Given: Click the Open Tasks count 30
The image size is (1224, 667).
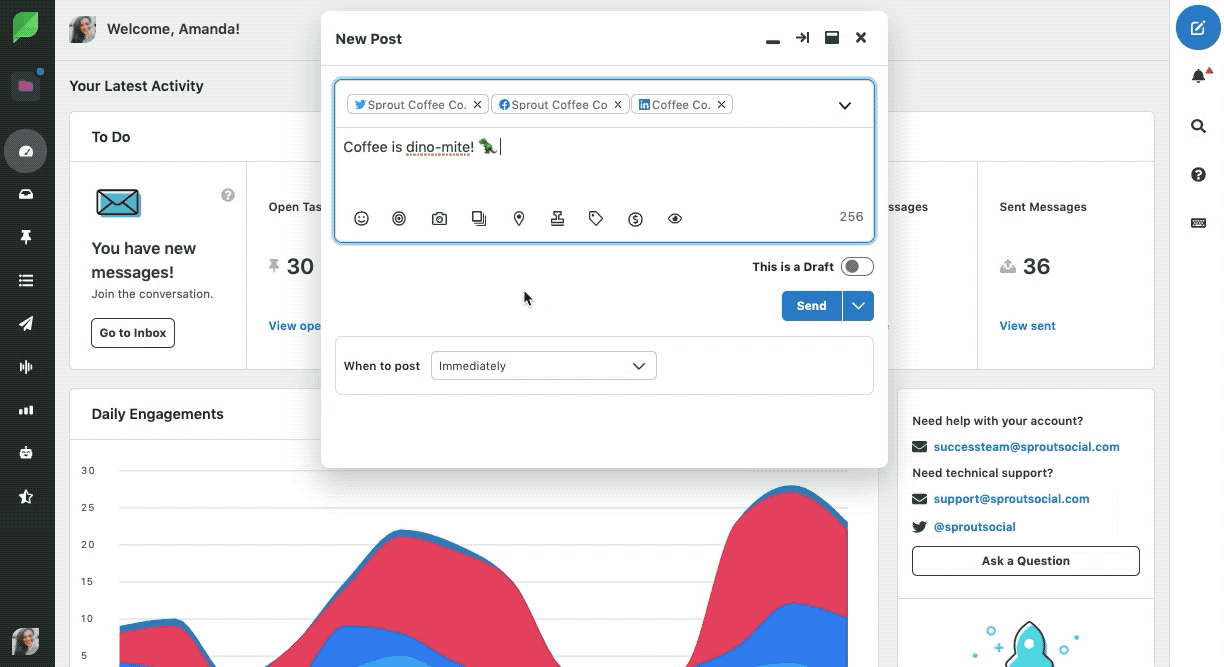Looking at the screenshot, I should tap(300, 266).
